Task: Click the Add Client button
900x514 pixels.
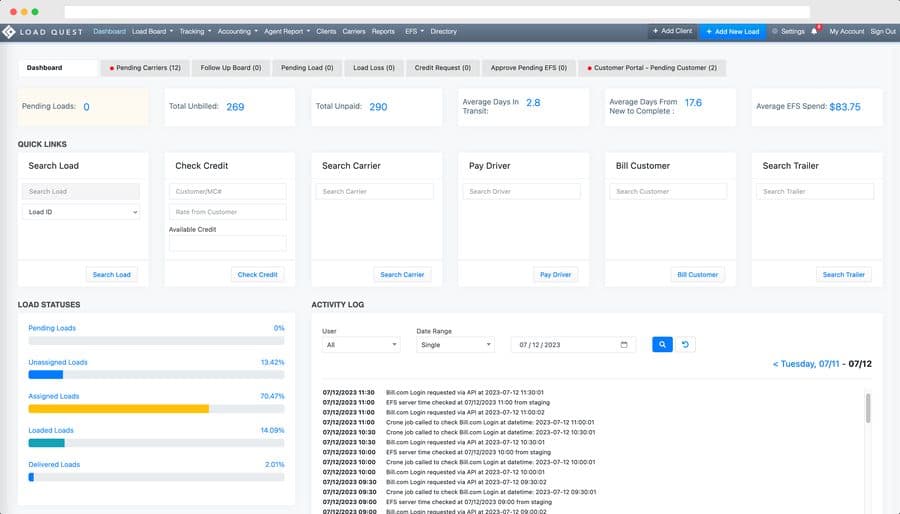Action: pos(673,31)
